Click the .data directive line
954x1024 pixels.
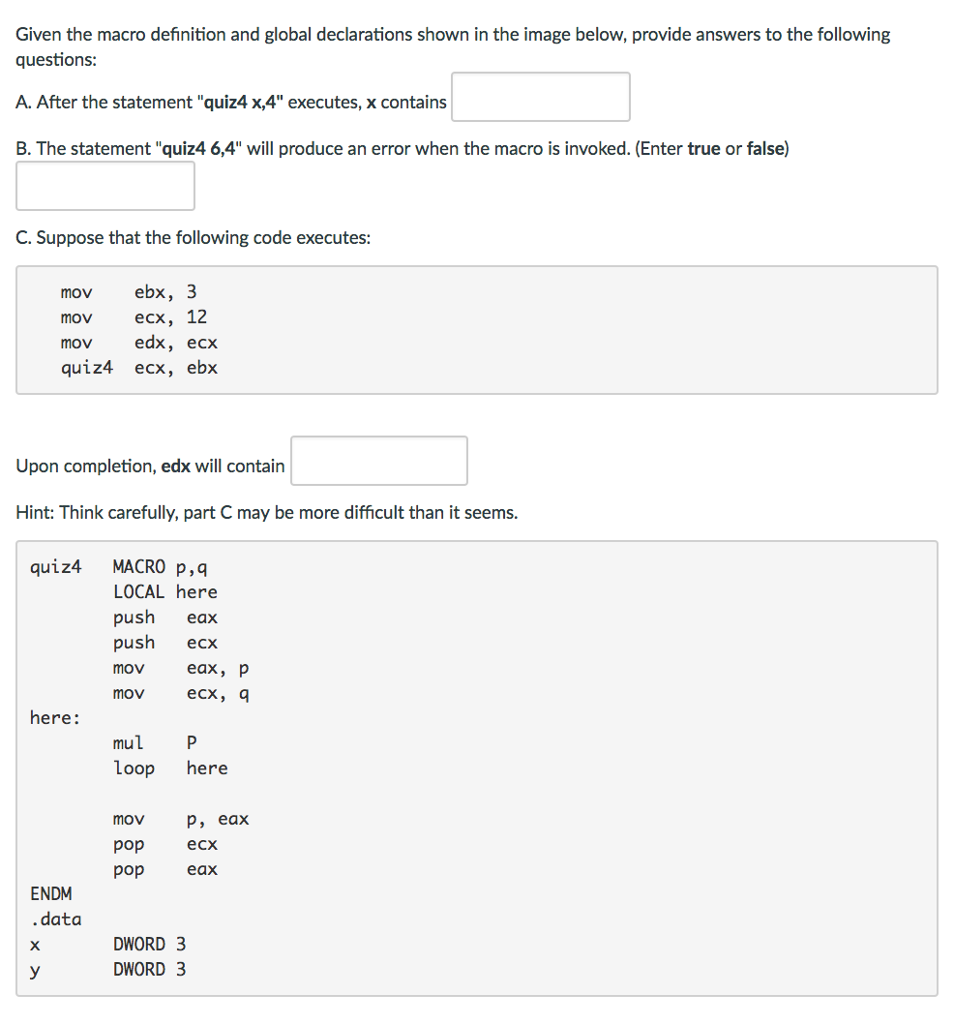54,918
